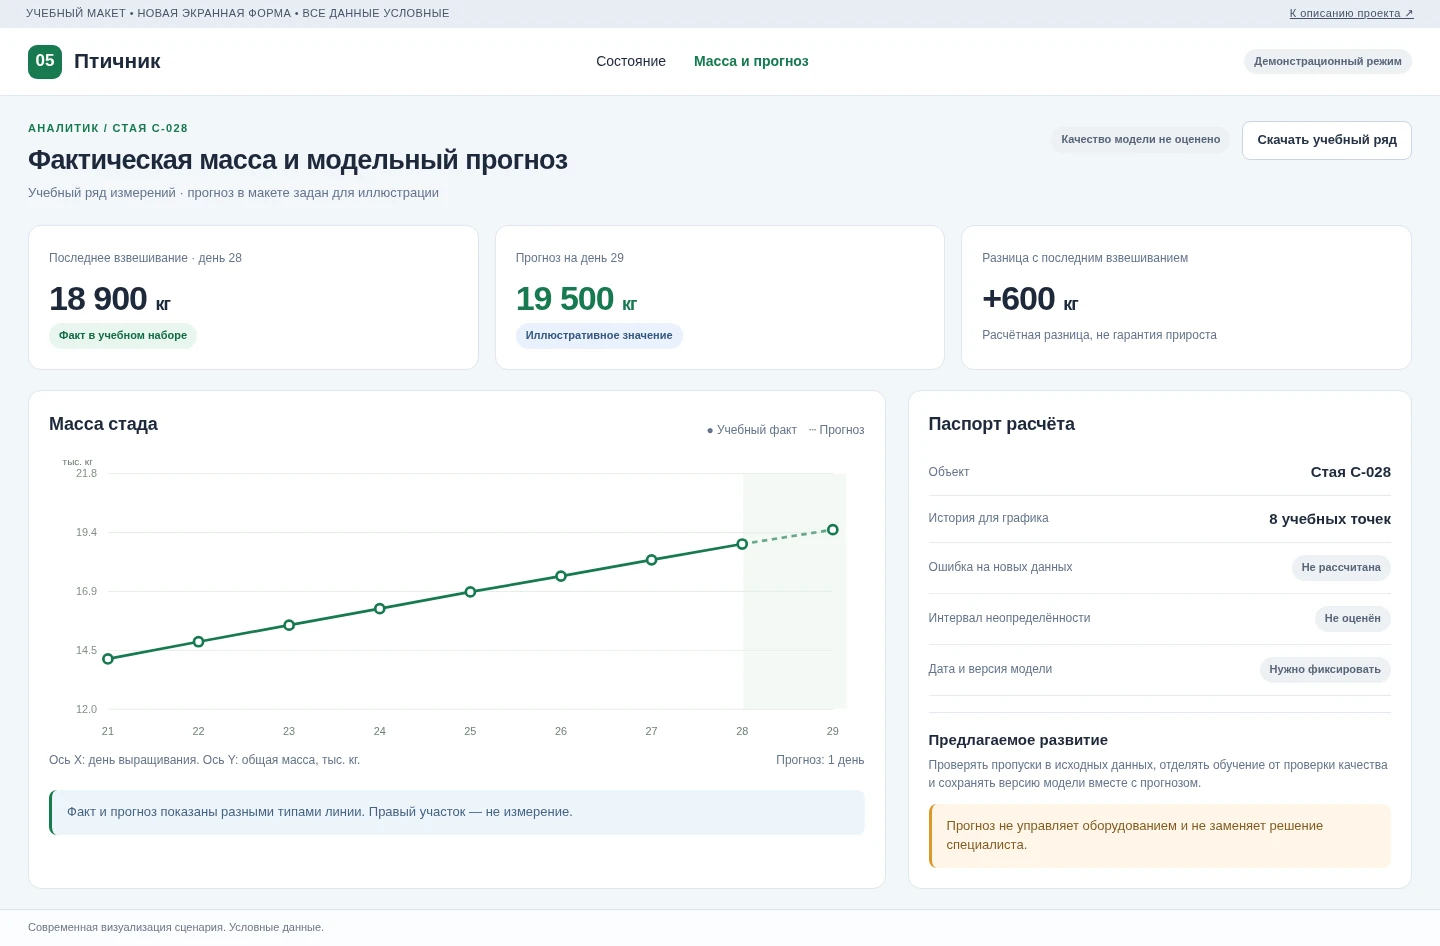1440x946 pixels.
Task: Click the chart data point for day 27
Action: 652,560
